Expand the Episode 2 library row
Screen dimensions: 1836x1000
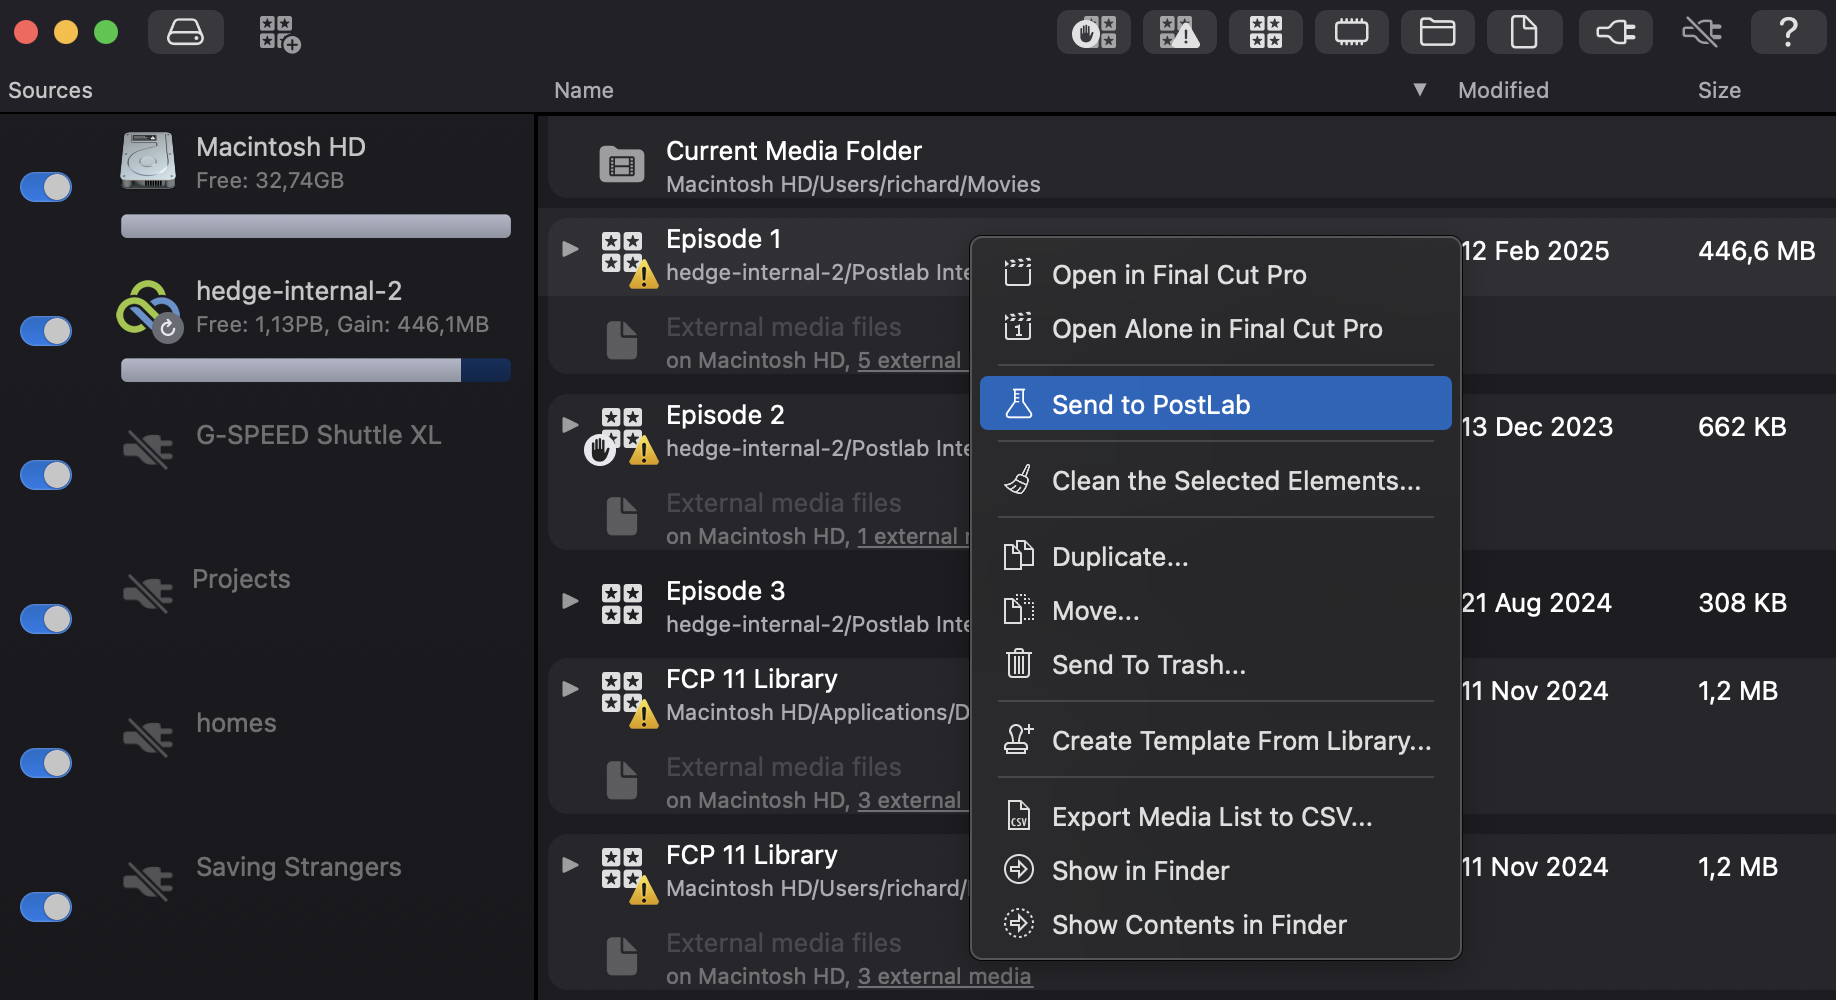click(x=570, y=424)
